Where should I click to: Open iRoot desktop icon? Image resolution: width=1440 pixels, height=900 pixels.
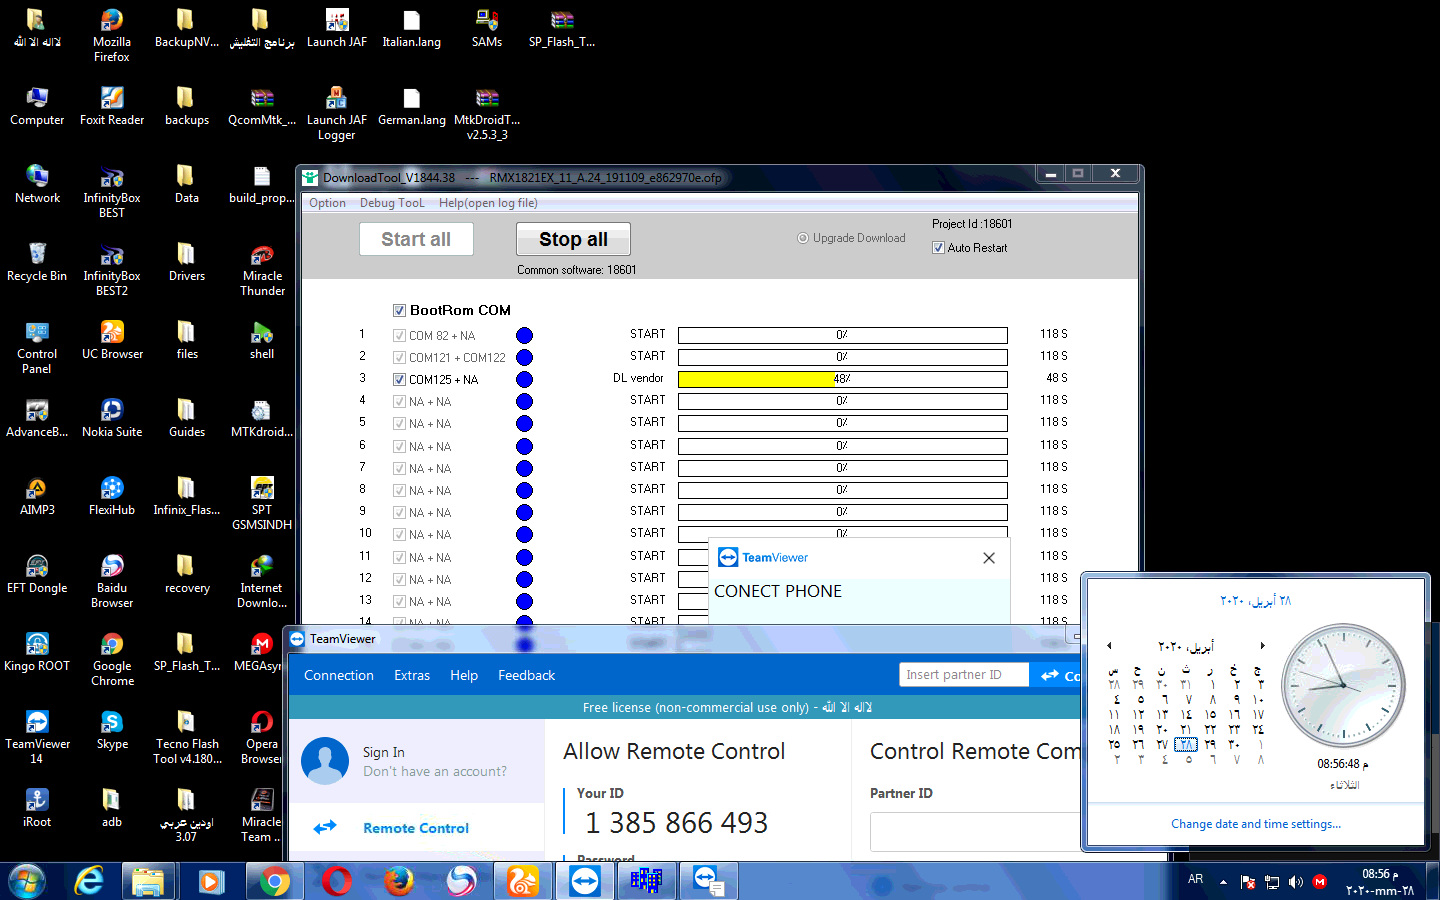[37, 808]
